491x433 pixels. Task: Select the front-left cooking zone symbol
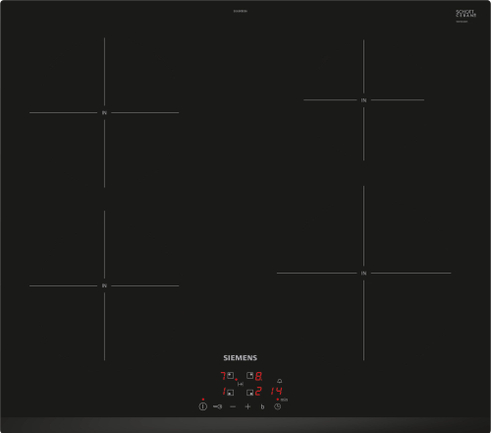click(x=230, y=393)
